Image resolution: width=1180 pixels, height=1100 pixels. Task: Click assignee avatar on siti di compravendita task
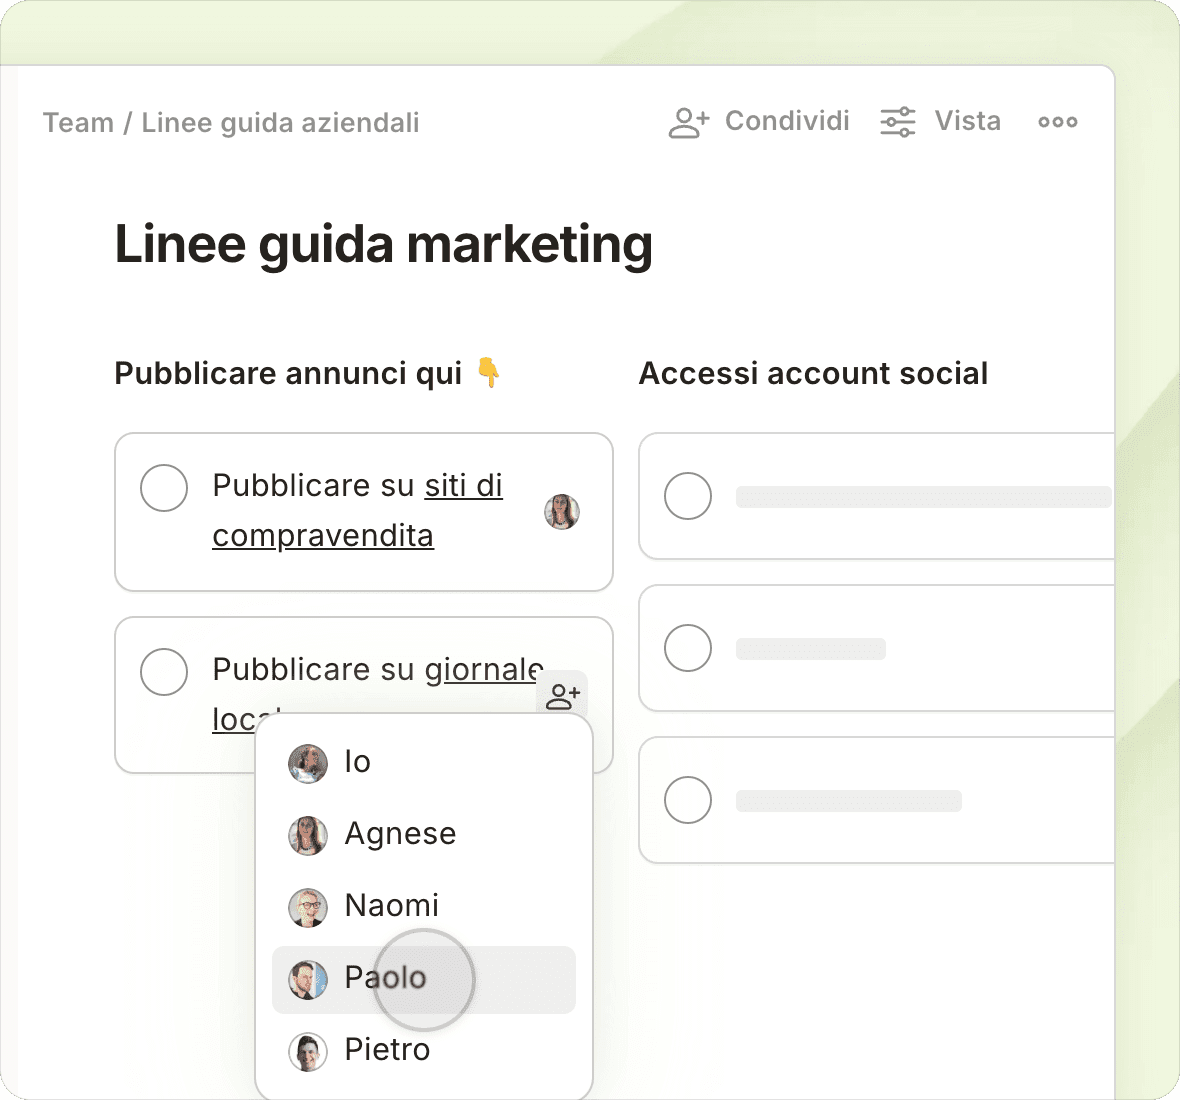tap(562, 512)
